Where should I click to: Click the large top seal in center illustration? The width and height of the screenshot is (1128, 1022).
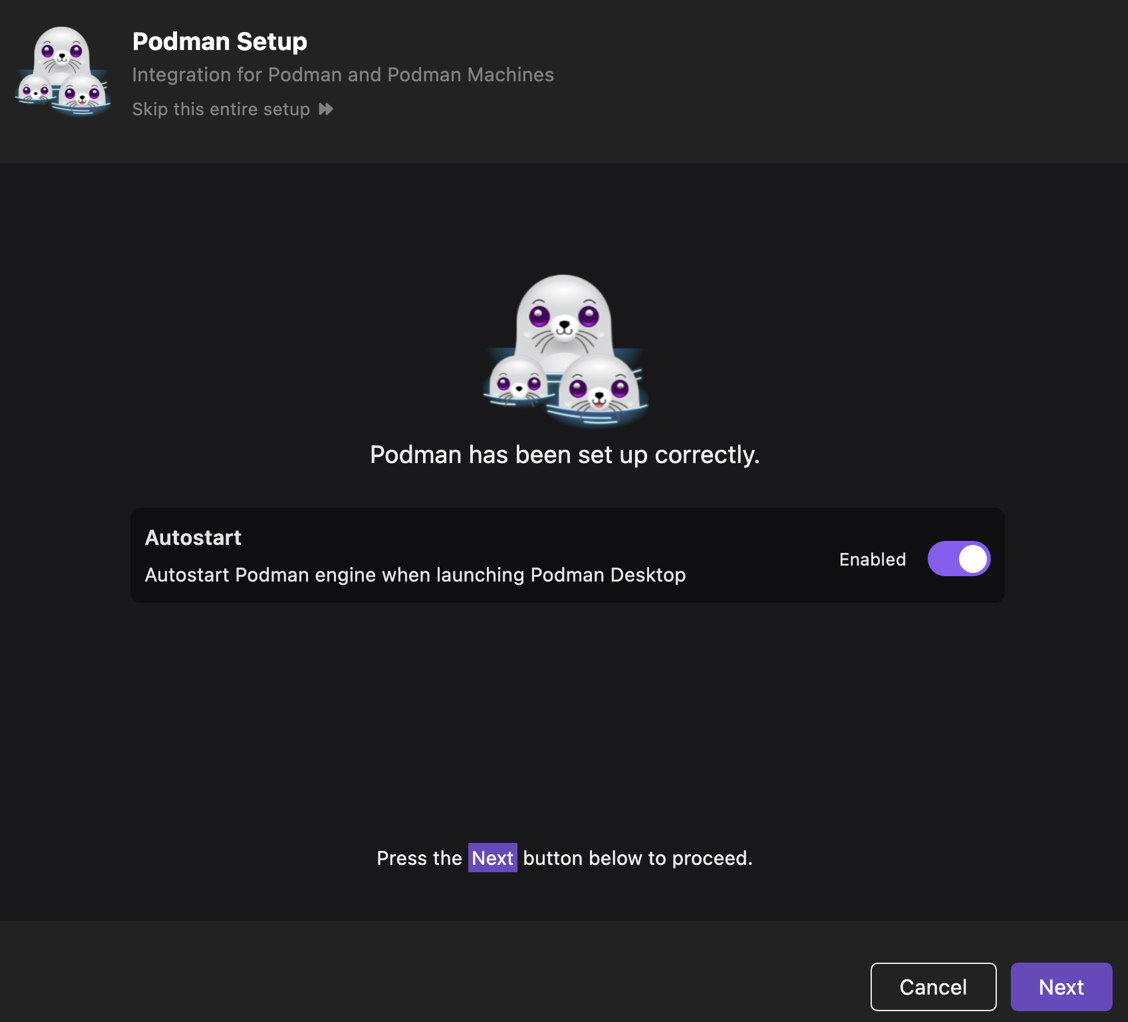(563, 315)
